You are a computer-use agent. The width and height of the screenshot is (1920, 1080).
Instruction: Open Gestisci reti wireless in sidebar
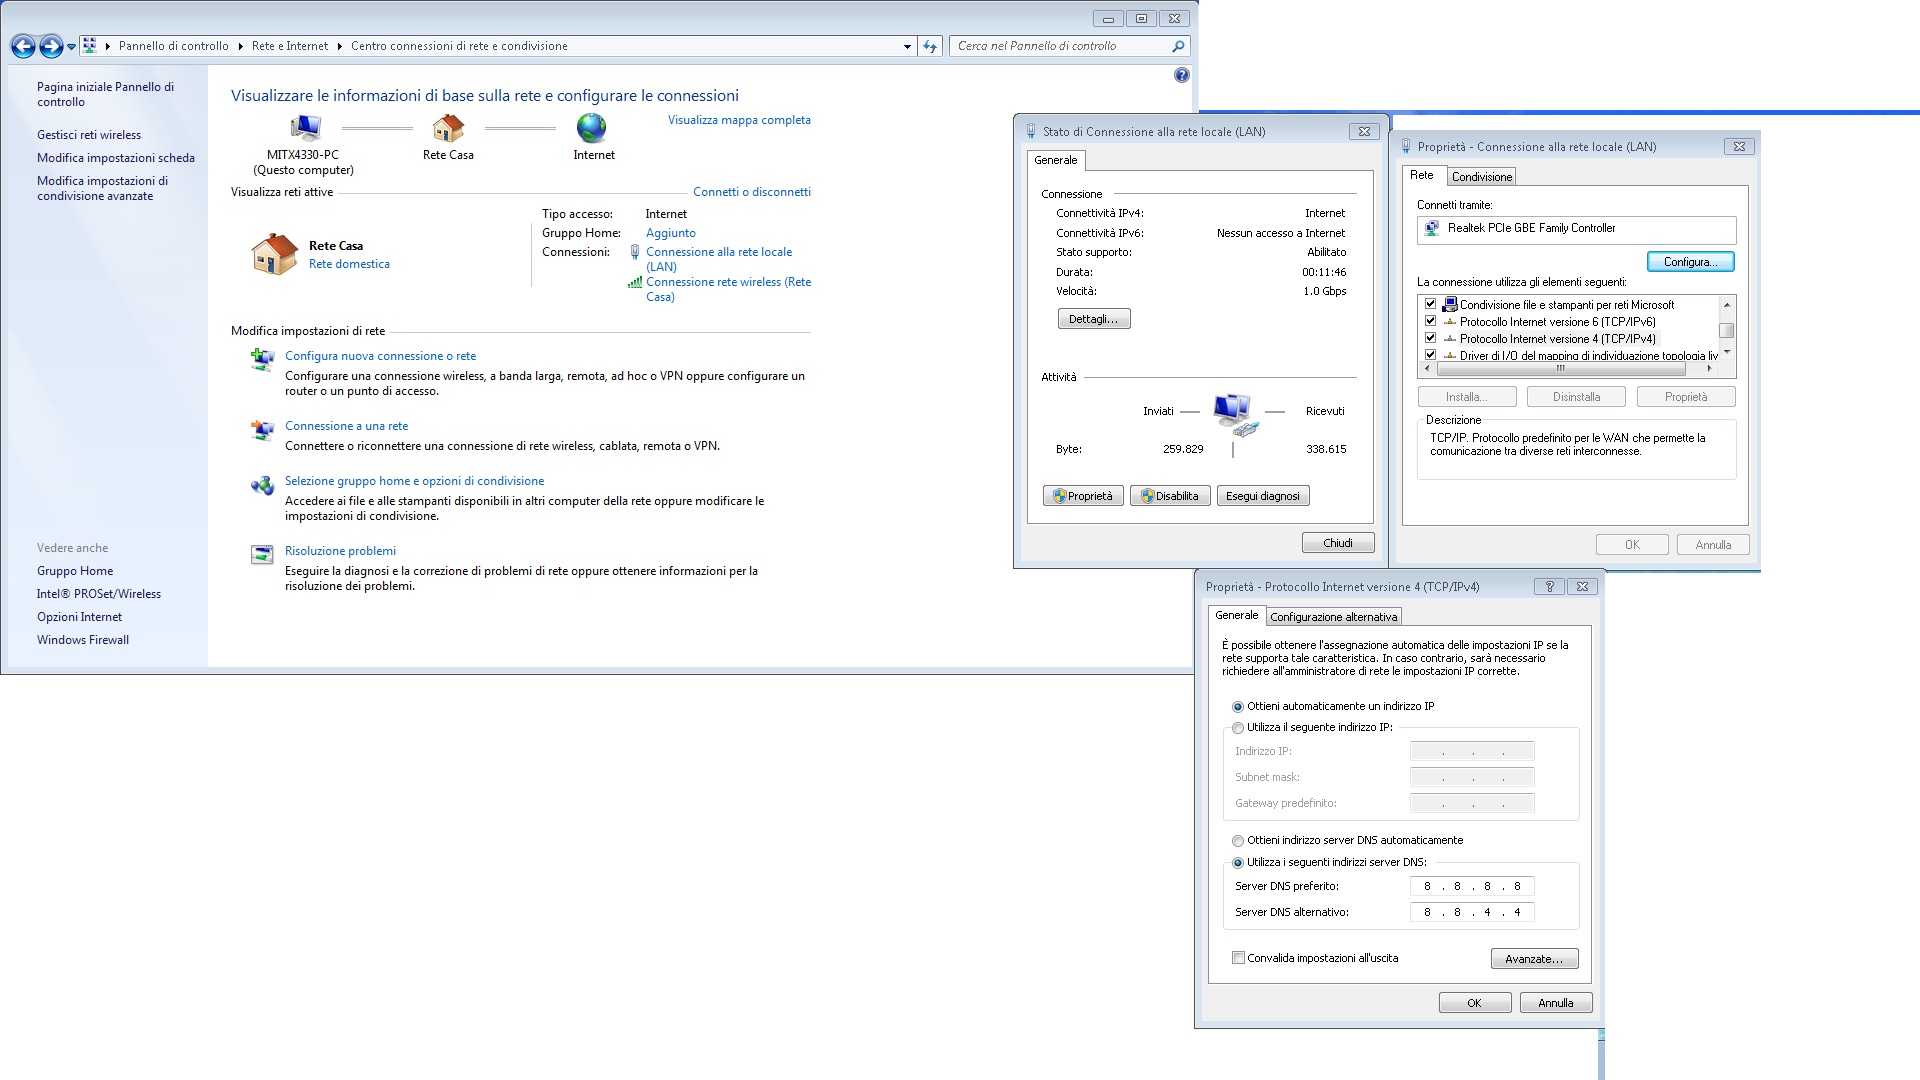89,135
